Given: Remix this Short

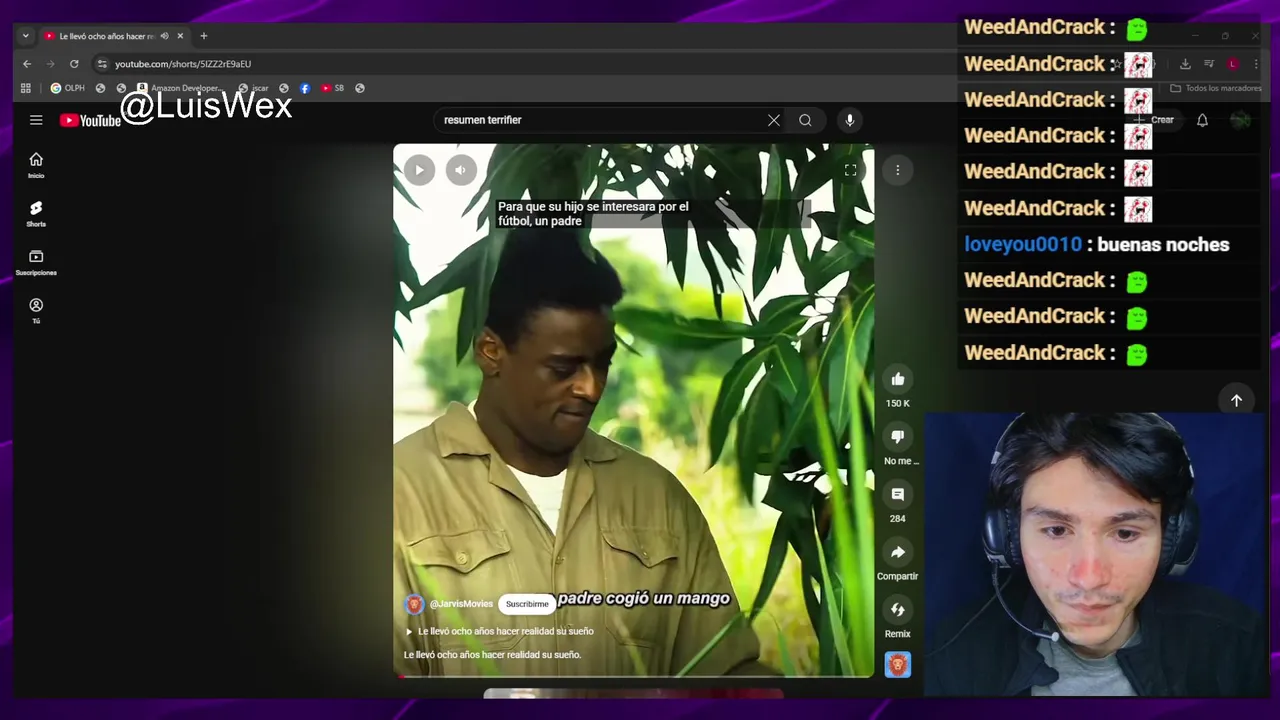Looking at the screenshot, I should [898, 610].
